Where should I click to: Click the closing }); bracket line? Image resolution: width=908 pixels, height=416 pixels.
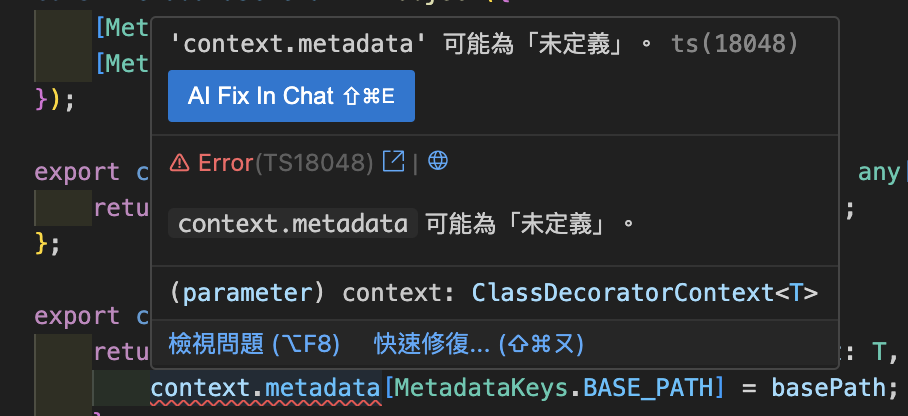click(56, 100)
